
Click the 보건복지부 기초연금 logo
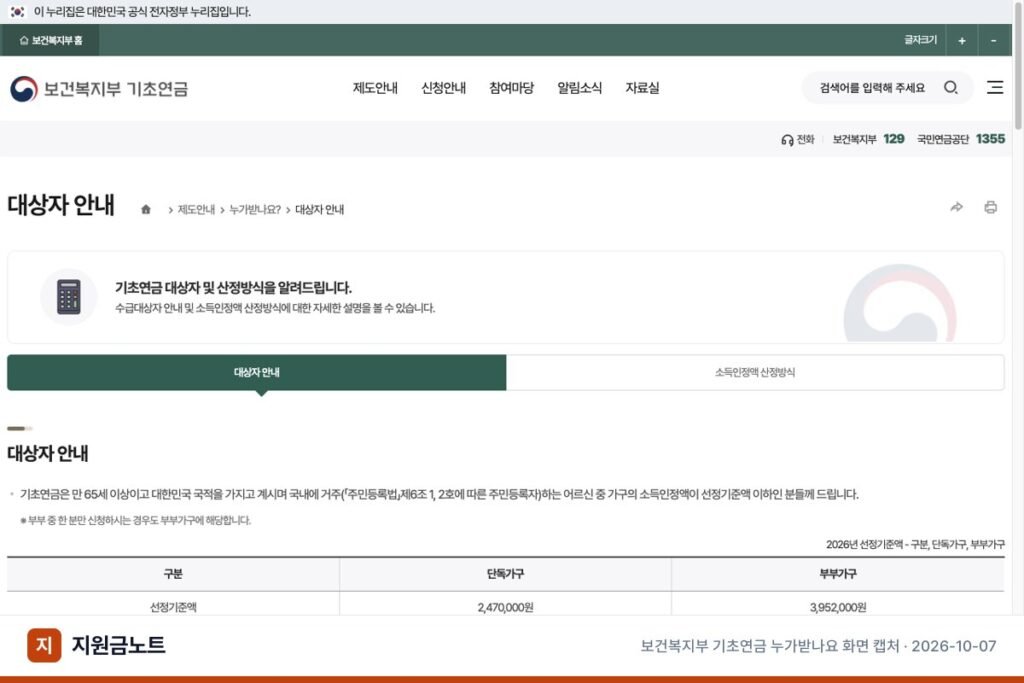[x=99, y=89]
